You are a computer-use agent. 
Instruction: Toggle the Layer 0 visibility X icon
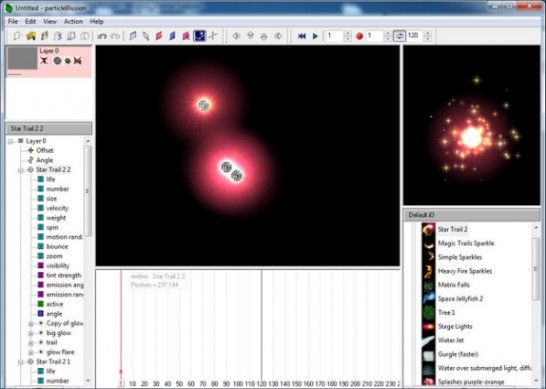click(x=44, y=61)
